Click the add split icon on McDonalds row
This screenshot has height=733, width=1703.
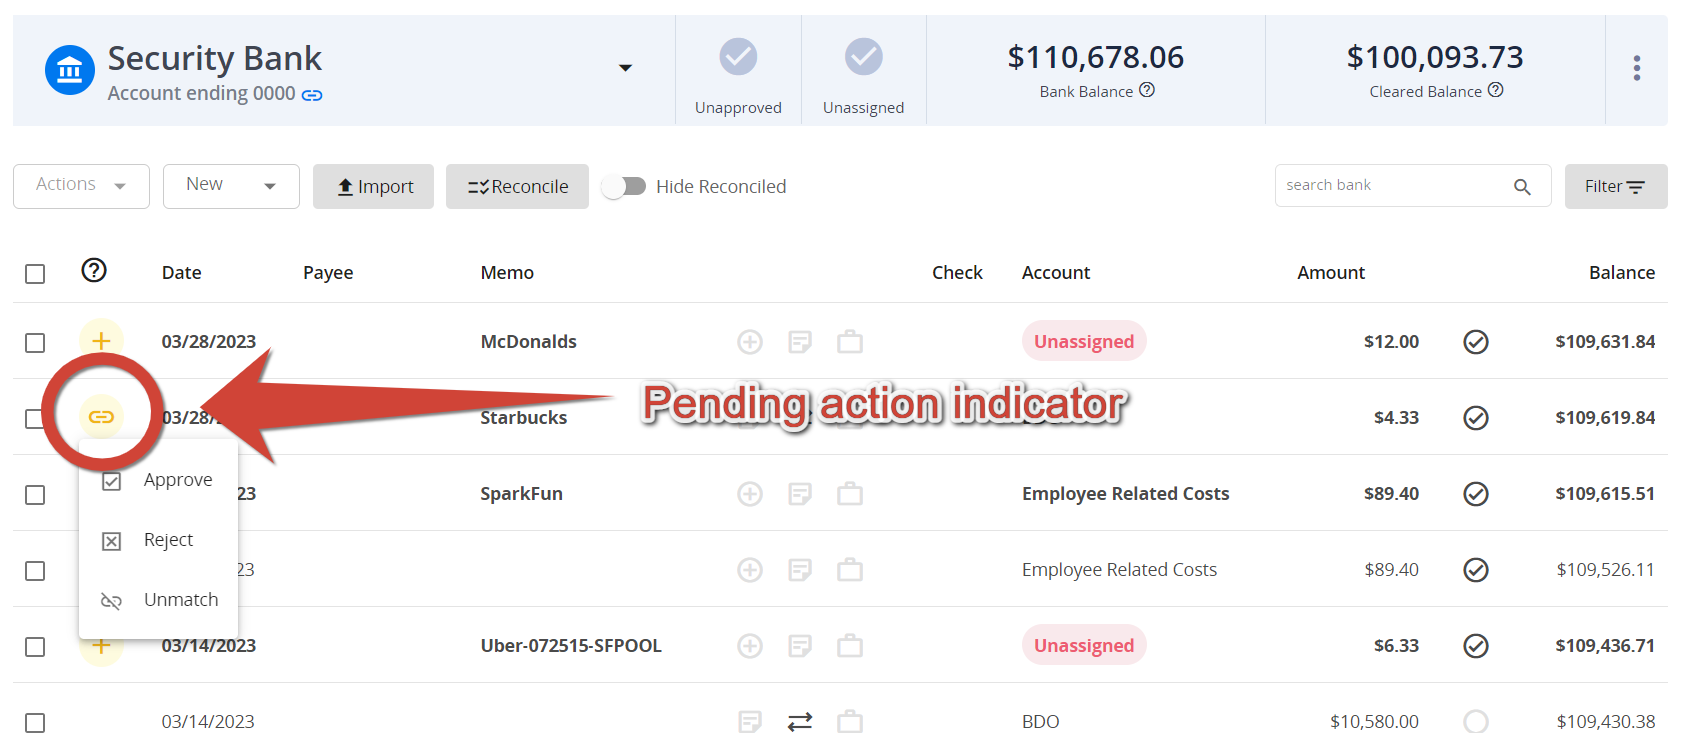[x=750, y=342]
